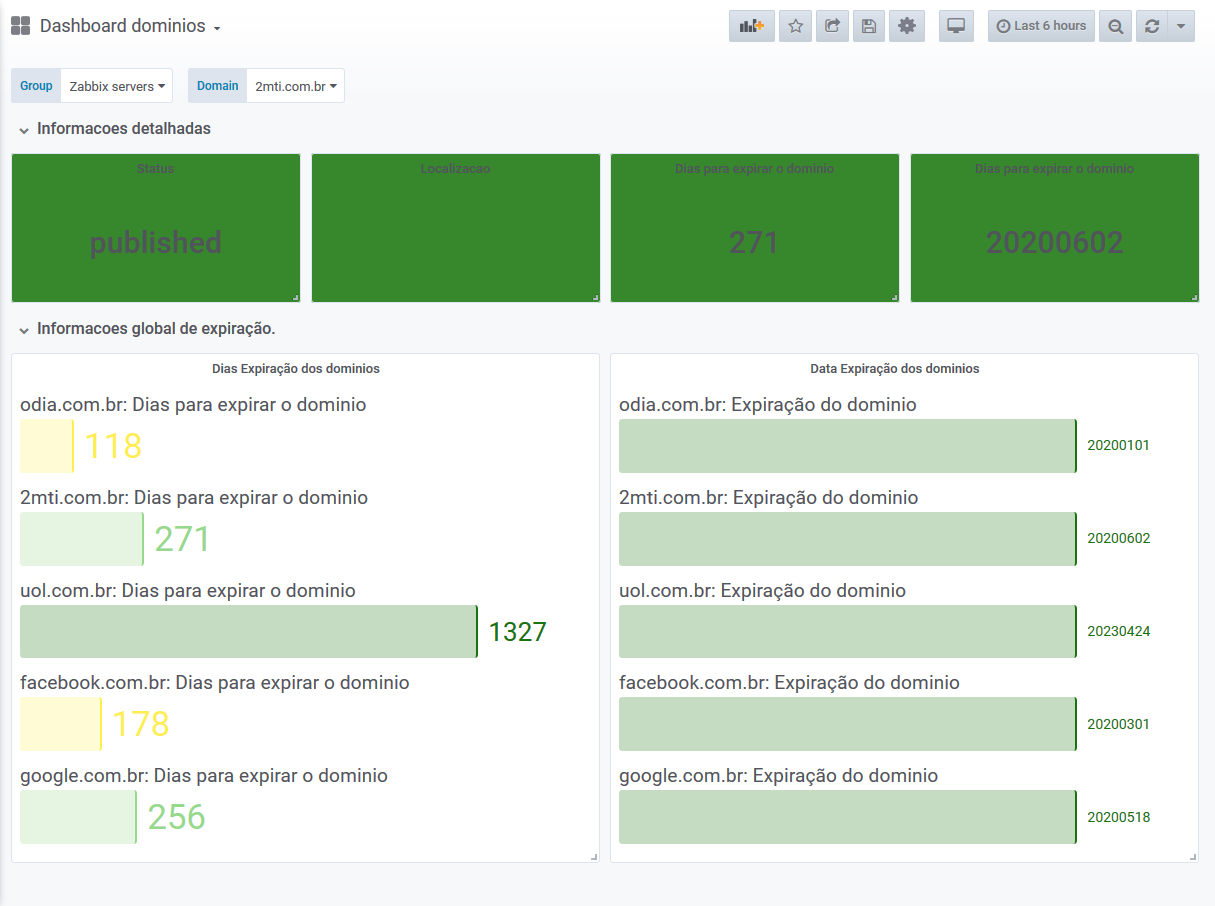Viewport: 1215px width, 906px height.
Task: Click the 271 value in green stat panel
Action: pos(754,243)
